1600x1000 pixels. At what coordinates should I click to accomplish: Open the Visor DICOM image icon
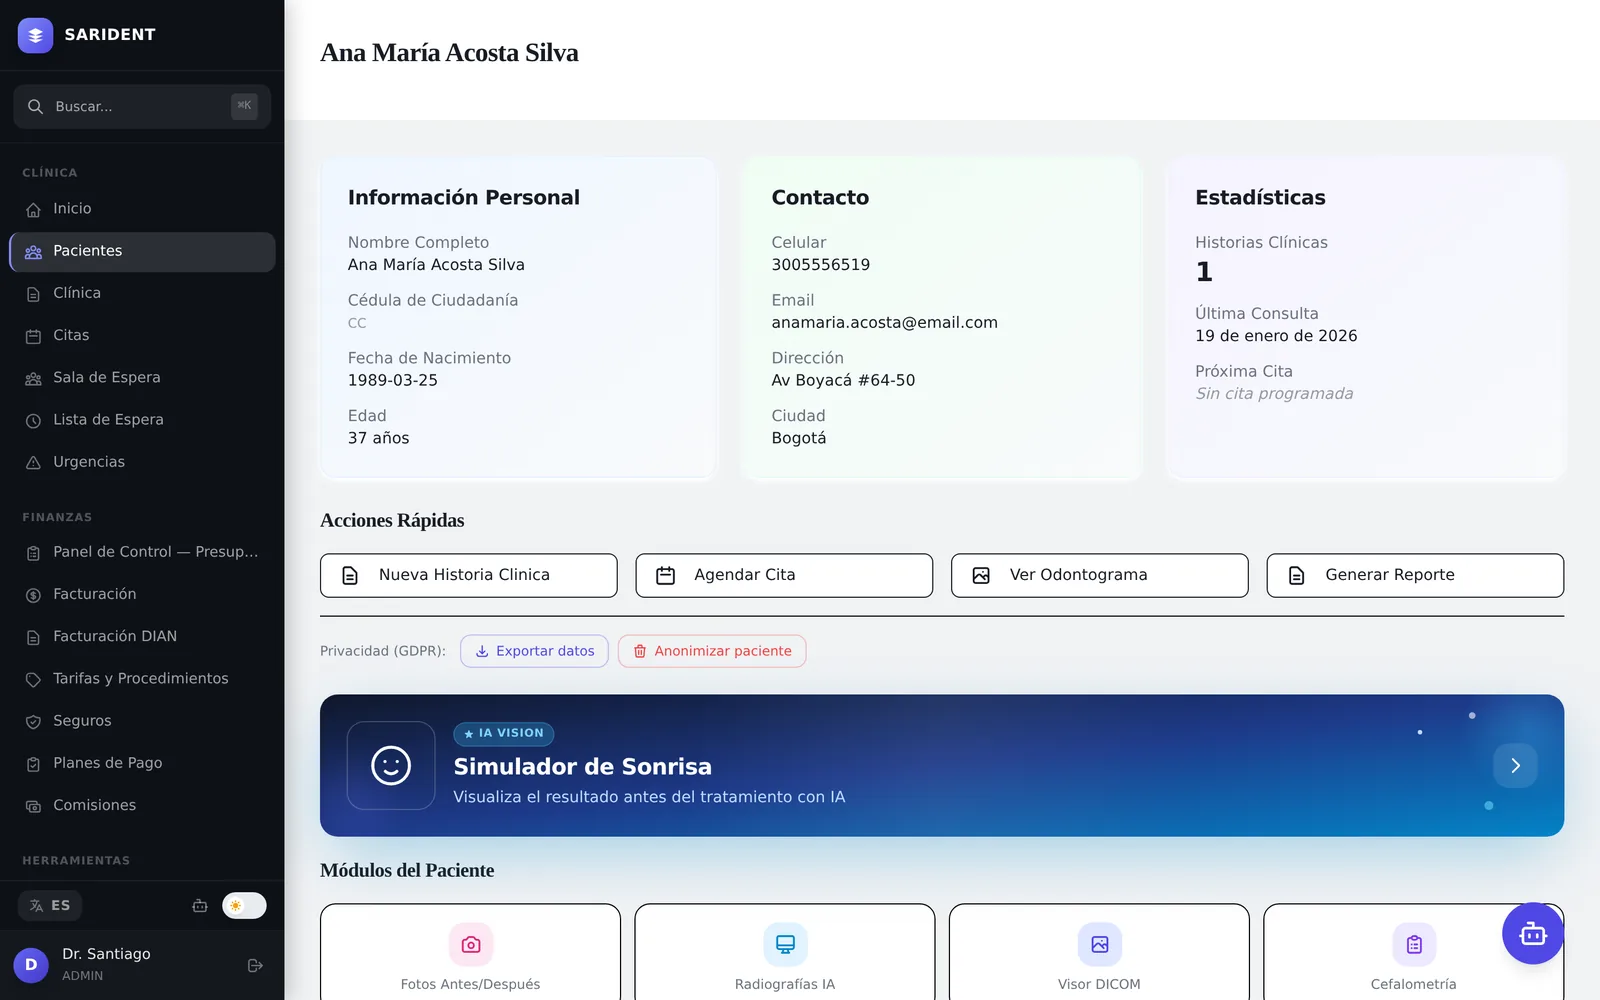pyautogui.click(x=1100, y=944)
